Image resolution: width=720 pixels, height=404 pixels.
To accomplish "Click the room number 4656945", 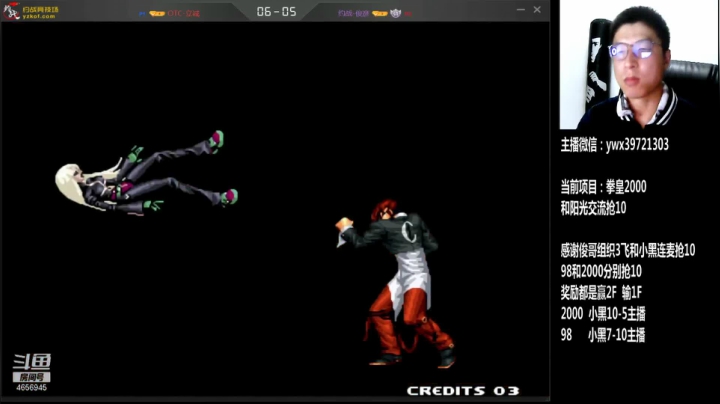I will pos(31,387).
